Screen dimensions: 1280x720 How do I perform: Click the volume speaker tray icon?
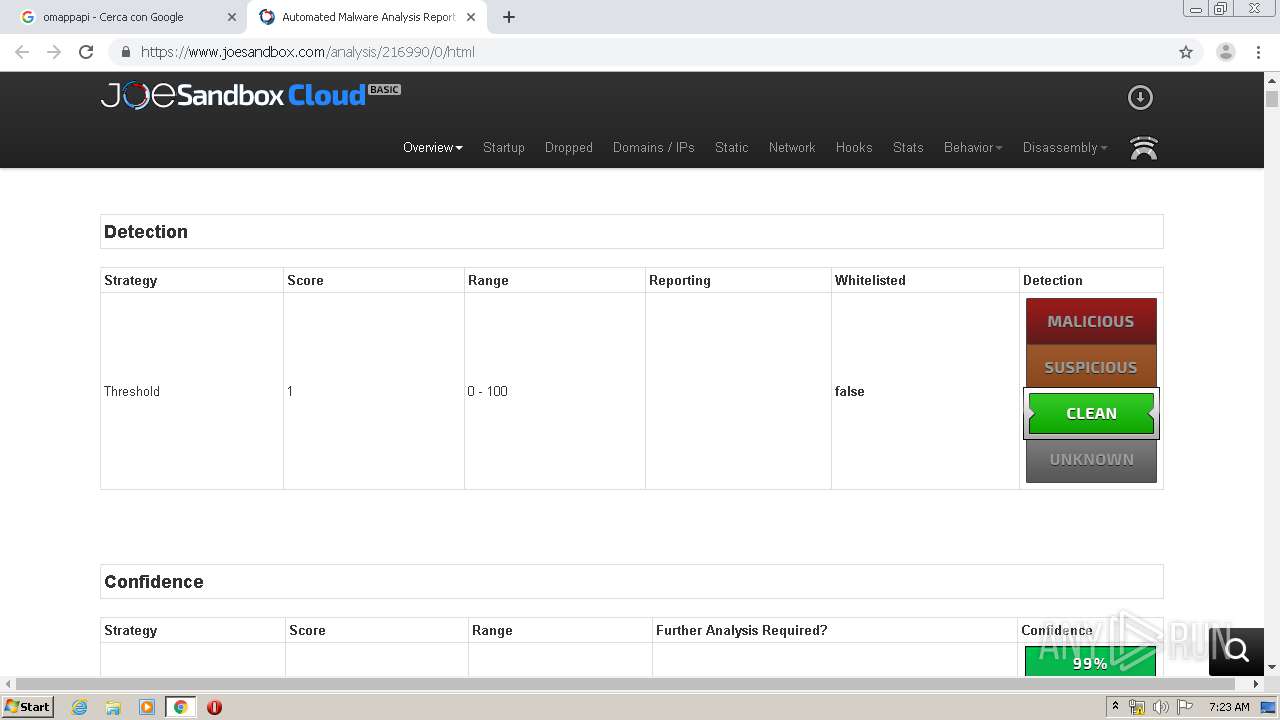click(1160, 707)
